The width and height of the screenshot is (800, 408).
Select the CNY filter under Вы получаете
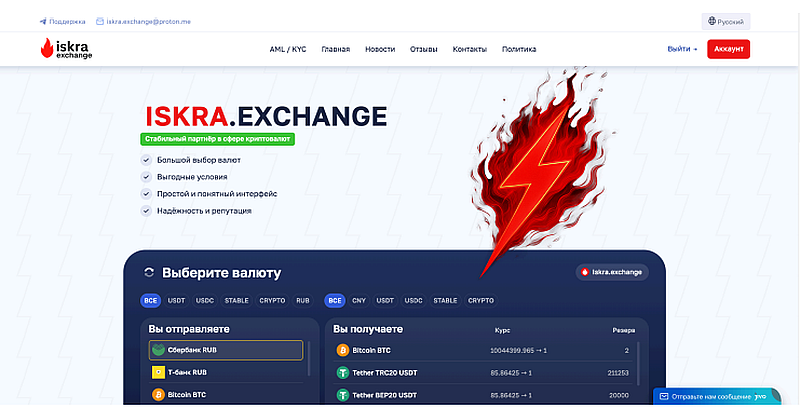359,300
